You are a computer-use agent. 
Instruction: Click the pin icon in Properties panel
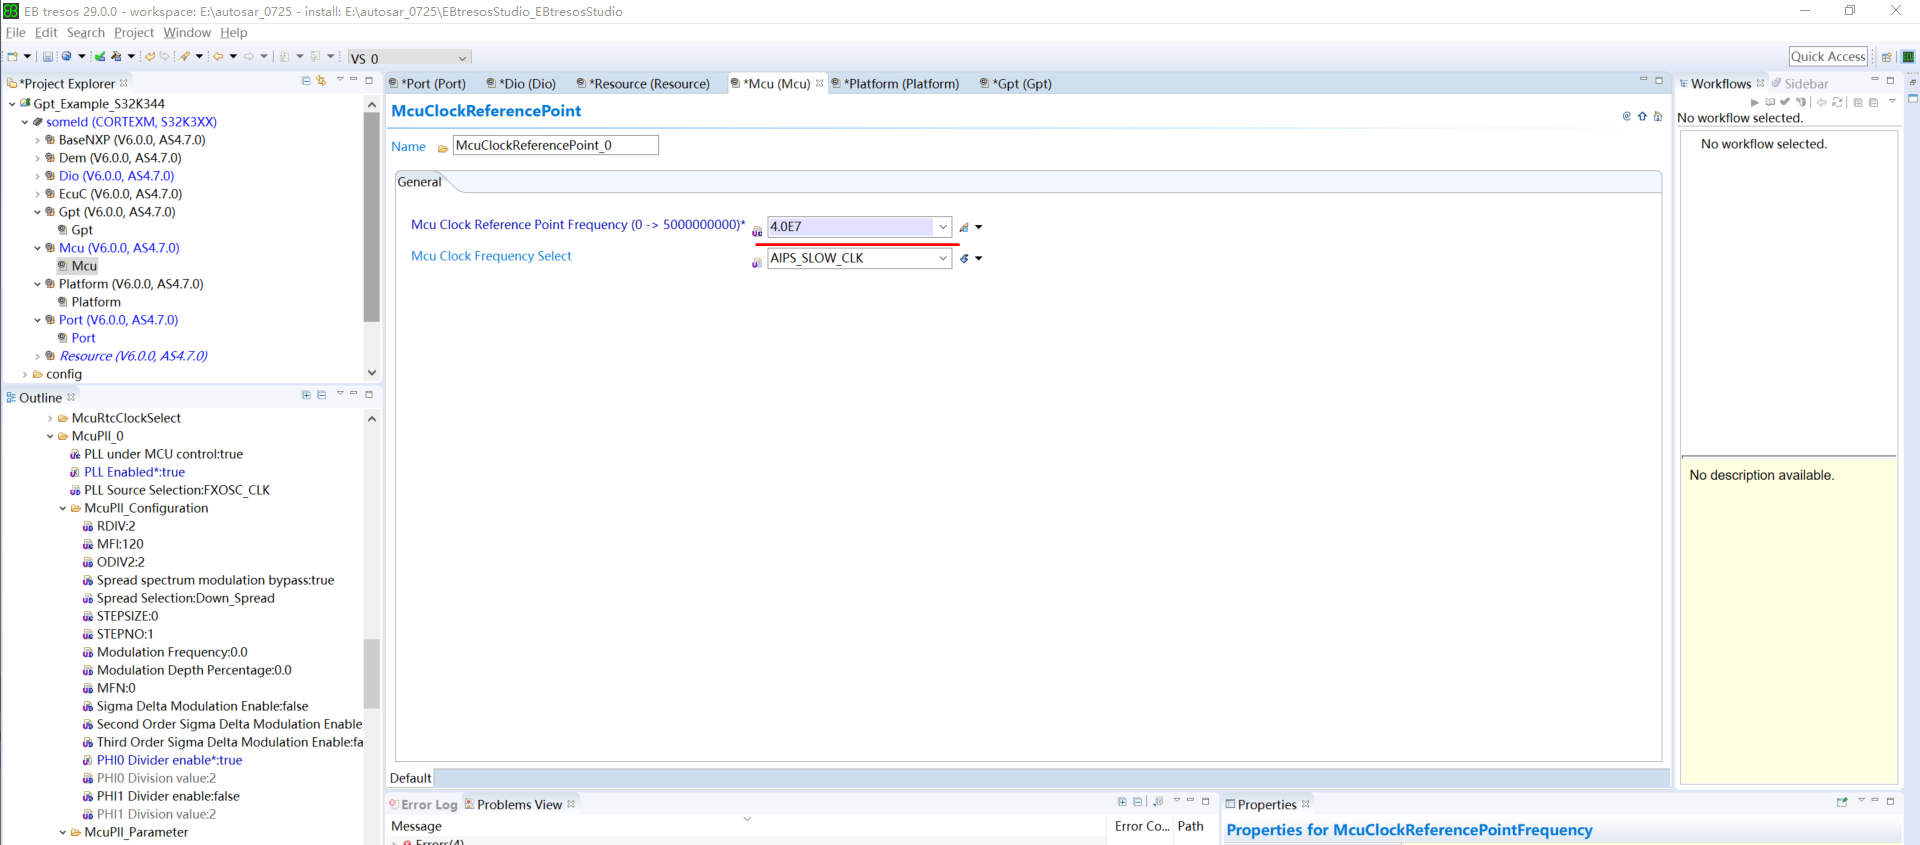point(1842,802)
